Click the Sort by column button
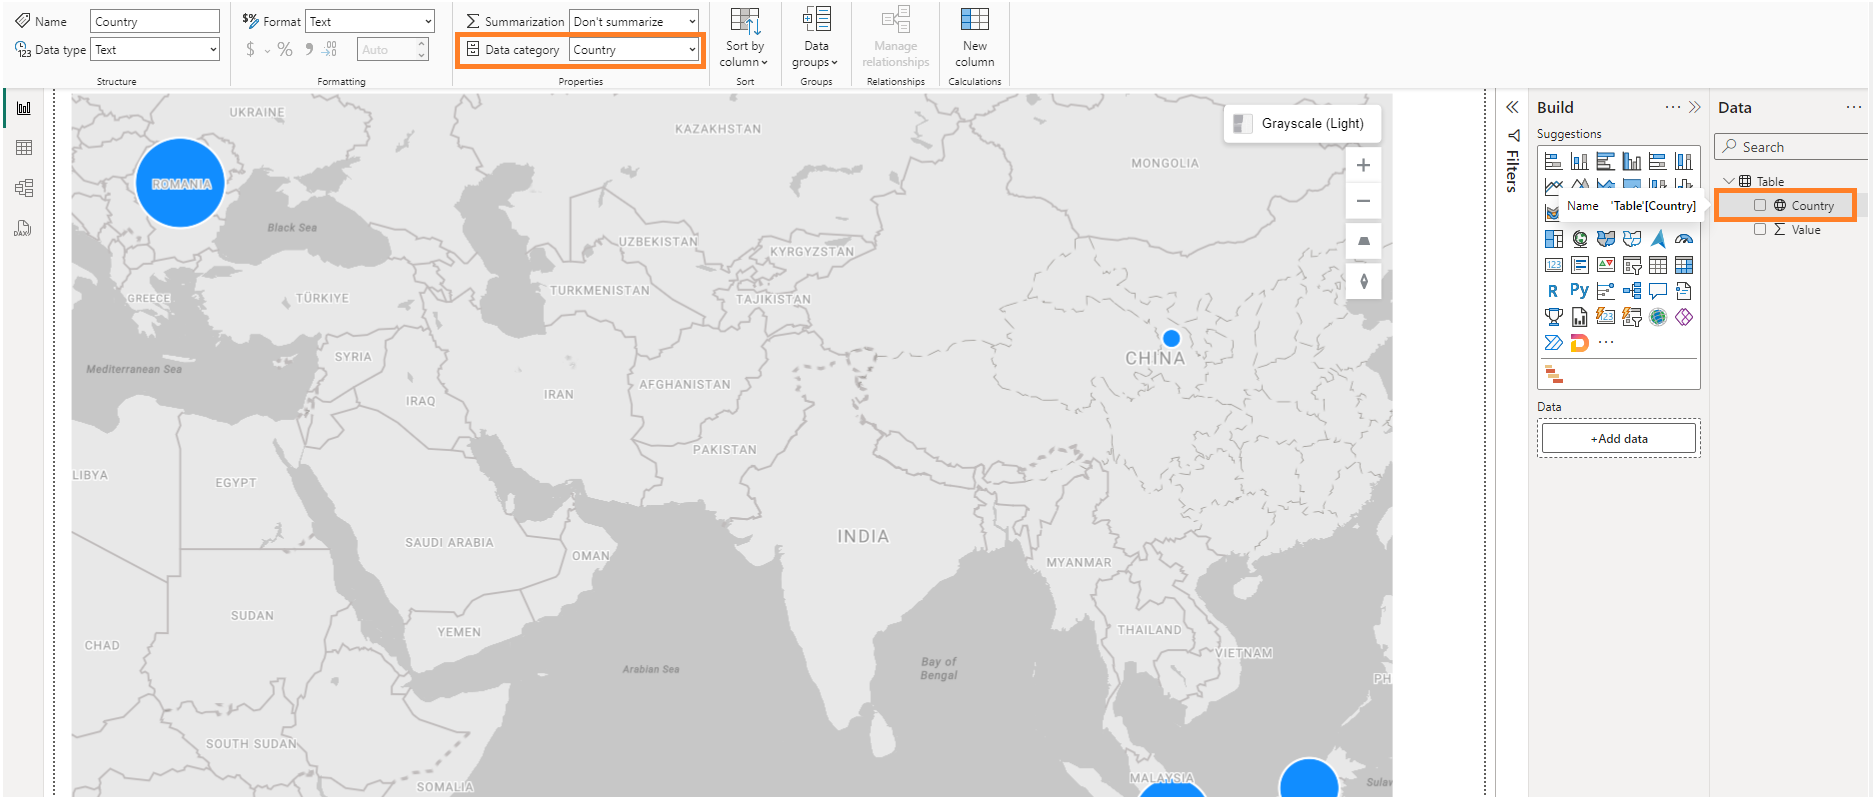Viewport: 1875px width, 799px height. pyautogui.click(x=744, y=38)
